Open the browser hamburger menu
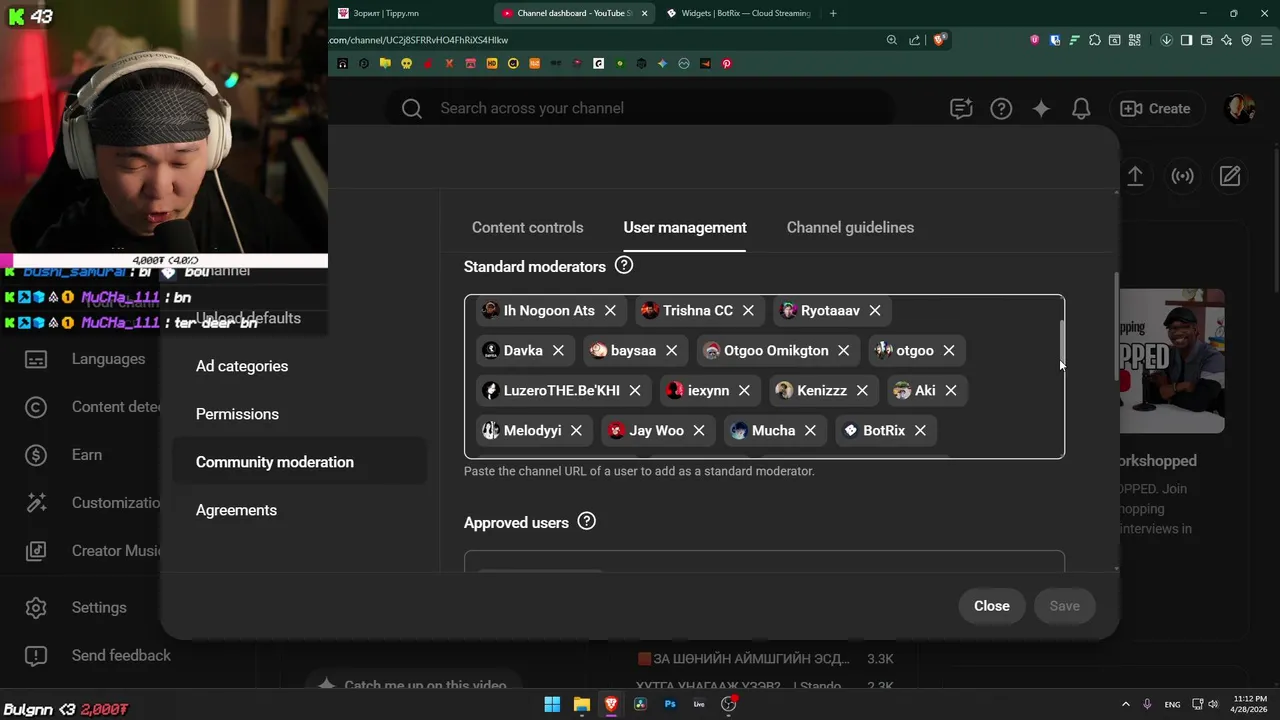This screenshot has width=1280, height=720. pyautogui.click(x=1266, y=40)
